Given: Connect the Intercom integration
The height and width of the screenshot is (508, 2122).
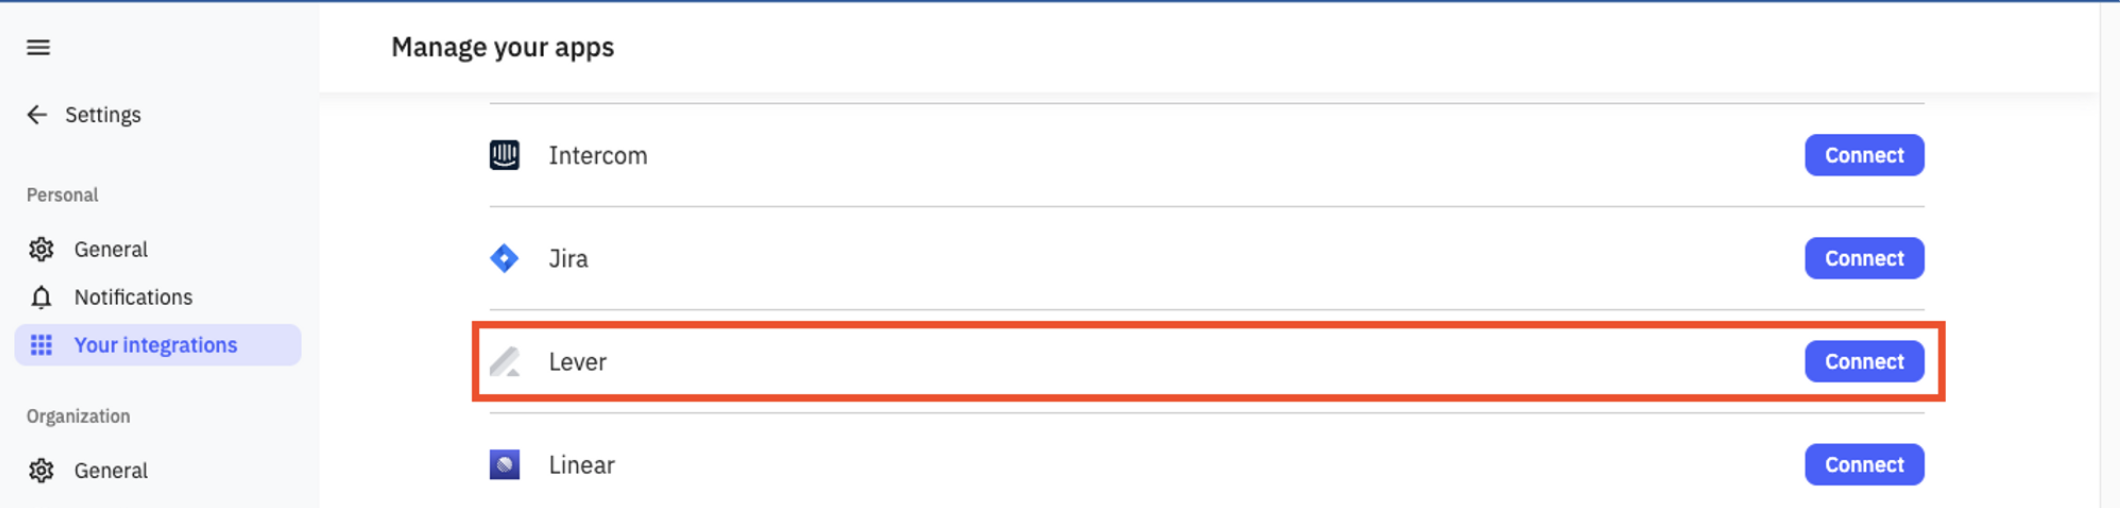Looking at the screenshot, I should coord(1863,155).
